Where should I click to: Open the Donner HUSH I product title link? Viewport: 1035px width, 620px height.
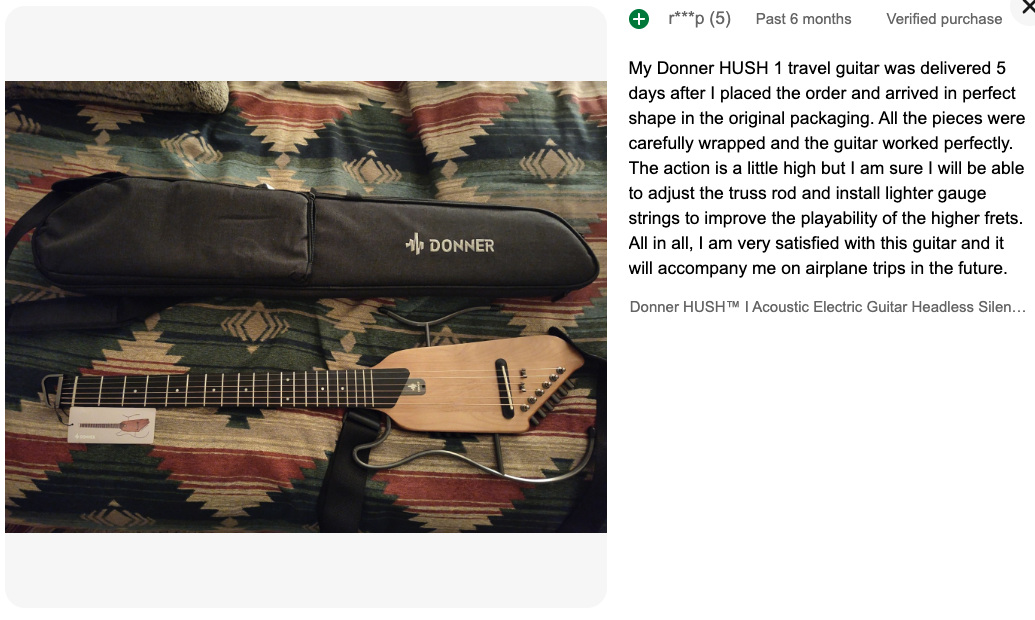click(827, 307)
